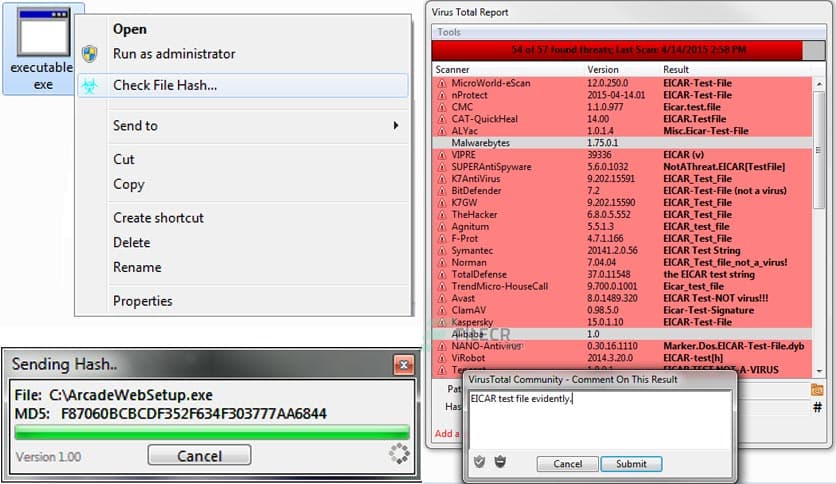The image size is (836, 484).
Task: Sort by the Result column header
Action: pyautogui.click(x=676, y=69)
